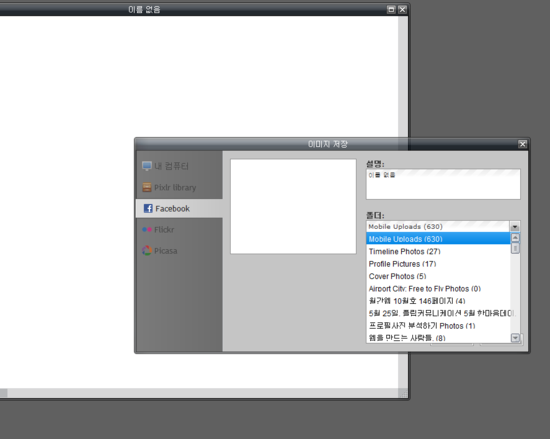The height and width of the screenshot is (439, 550).
Task: Click the list scroll-up arrow
Action: (x=515, y=238)
